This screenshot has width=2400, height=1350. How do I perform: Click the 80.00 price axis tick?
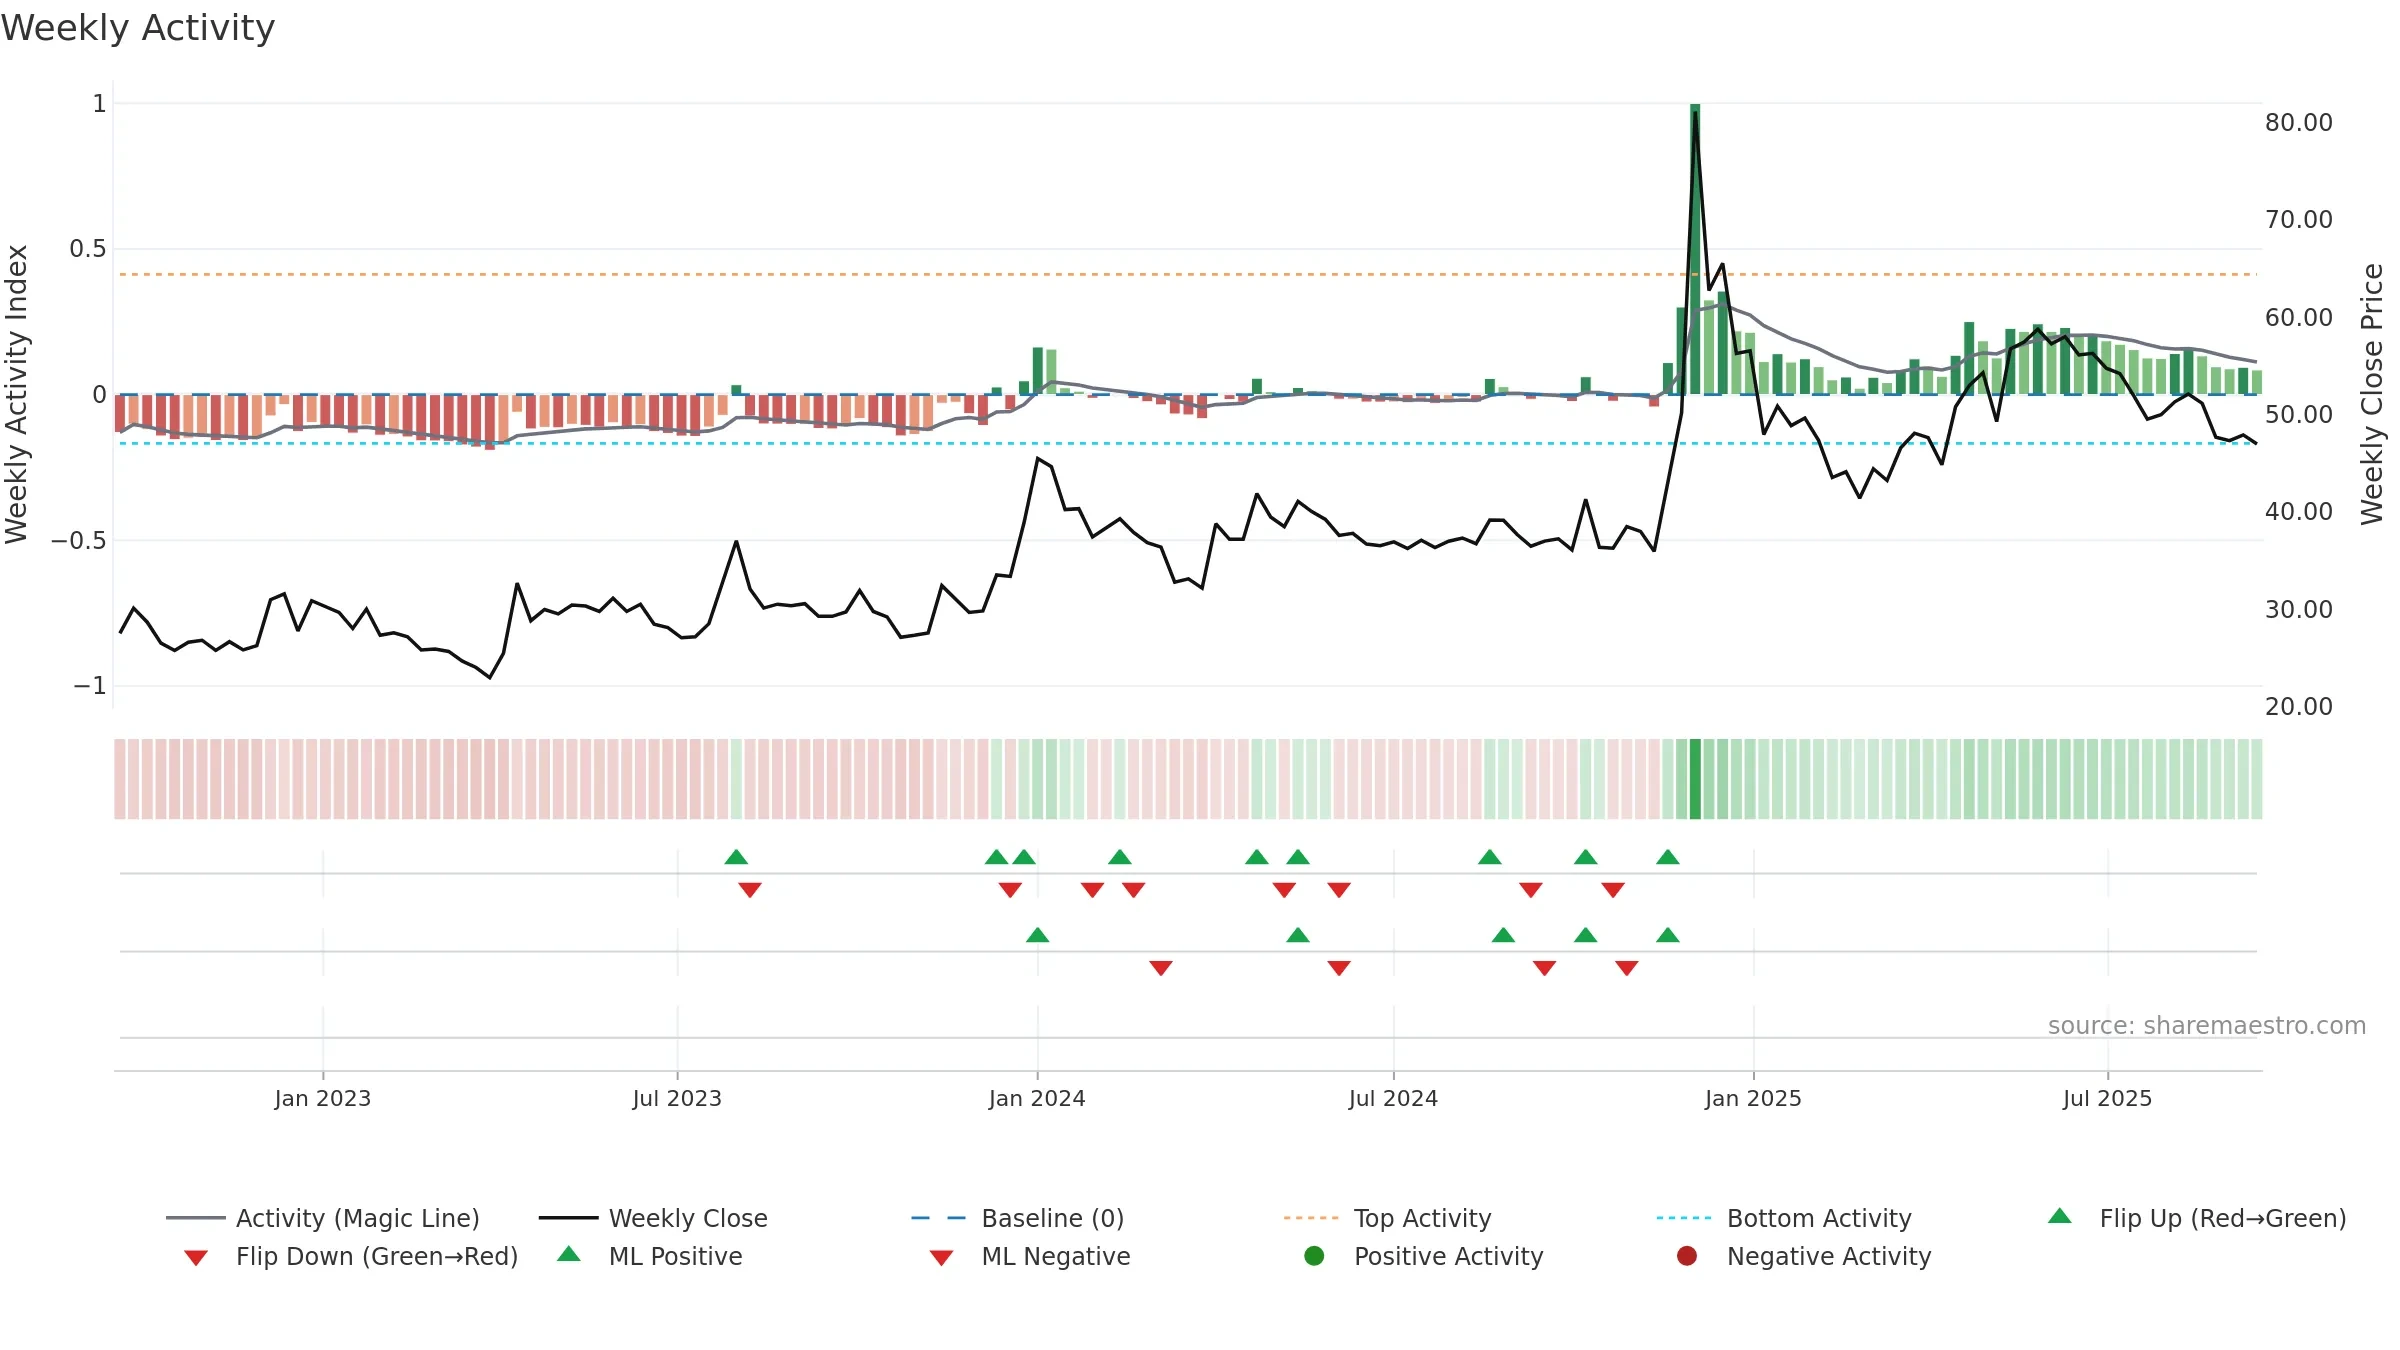tap(2299, 122)
